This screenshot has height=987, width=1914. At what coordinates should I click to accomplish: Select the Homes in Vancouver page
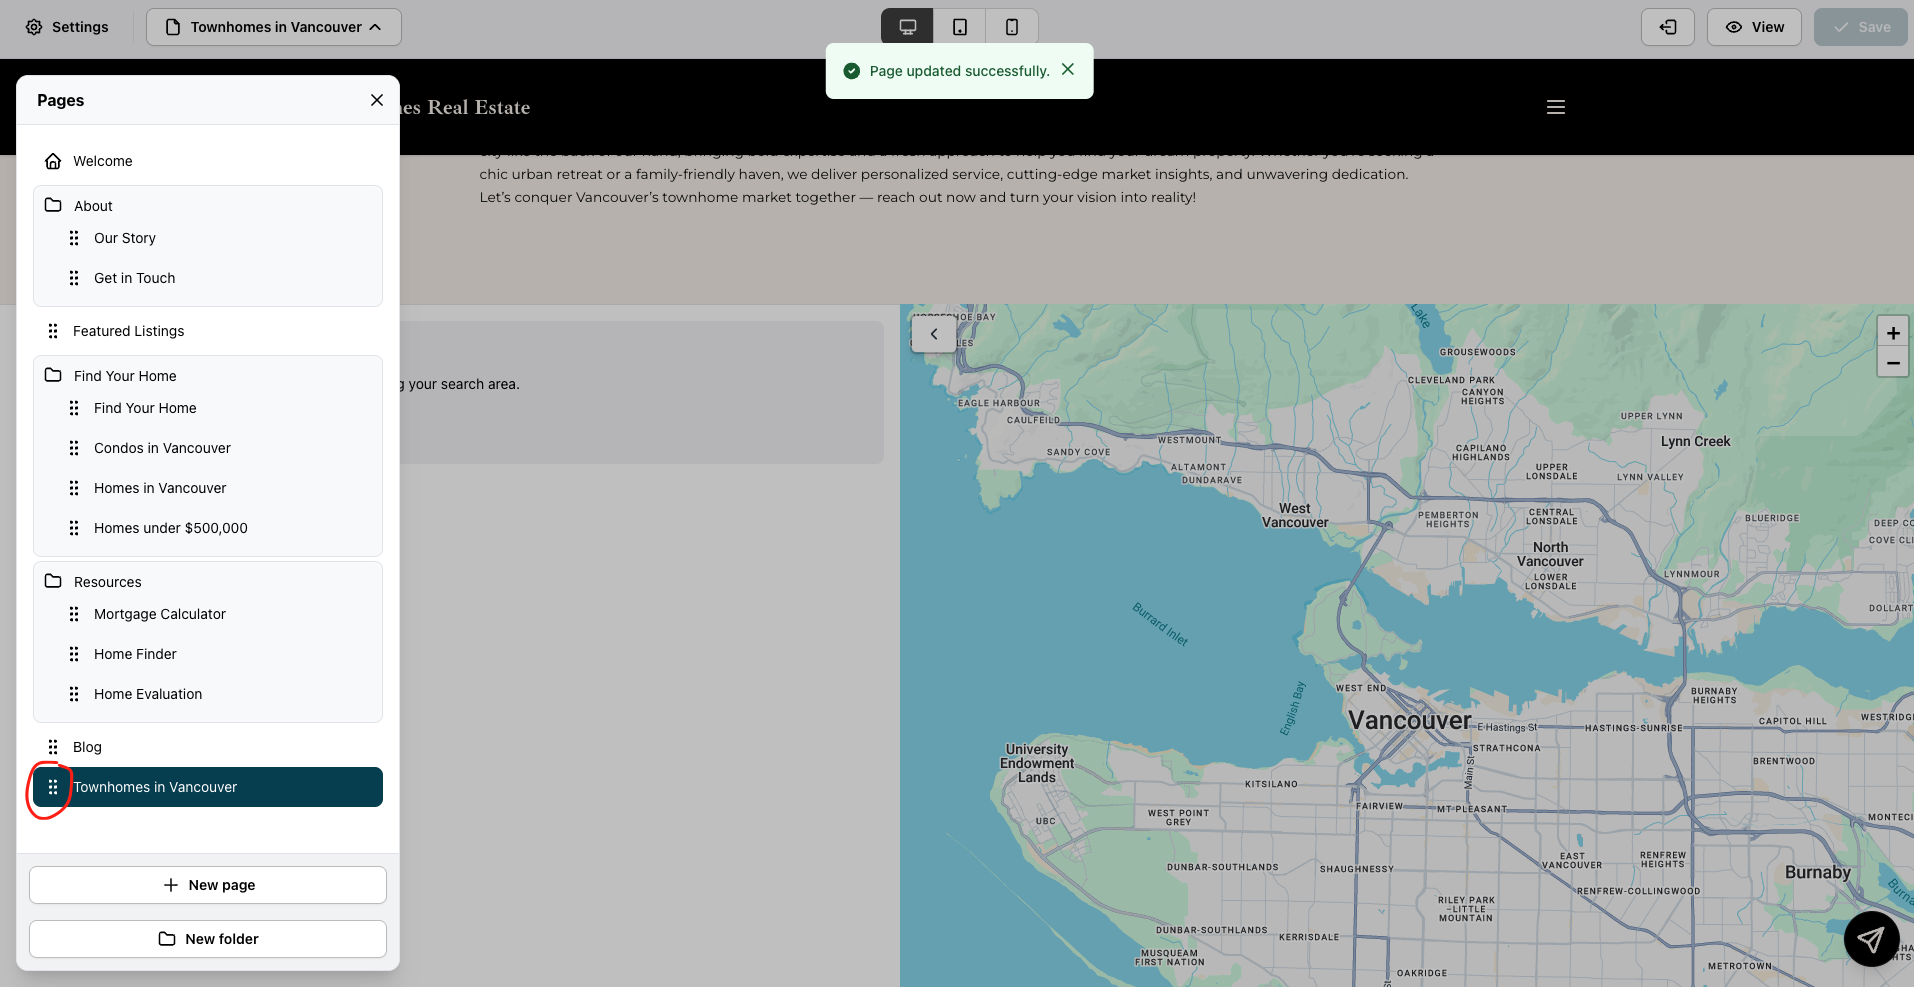160,488
